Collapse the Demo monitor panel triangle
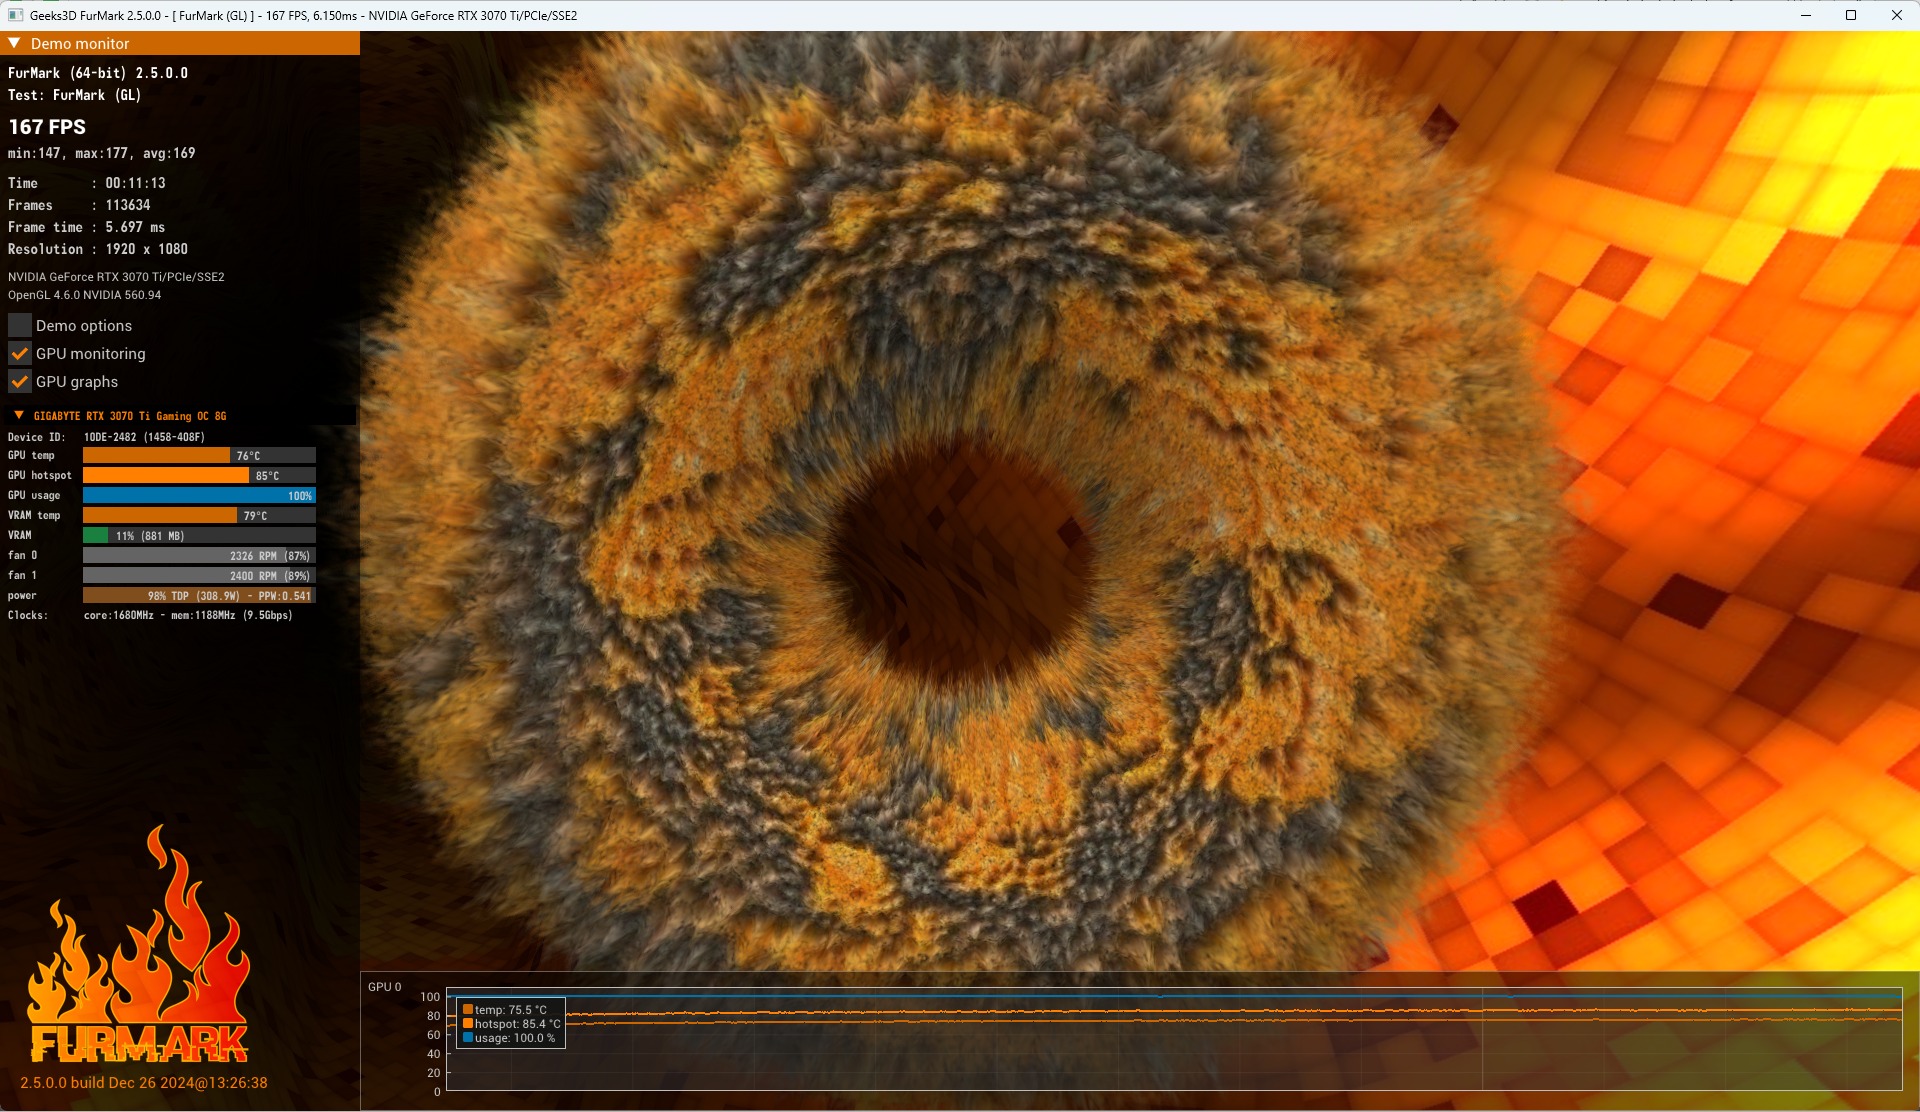 coord(14,43)
